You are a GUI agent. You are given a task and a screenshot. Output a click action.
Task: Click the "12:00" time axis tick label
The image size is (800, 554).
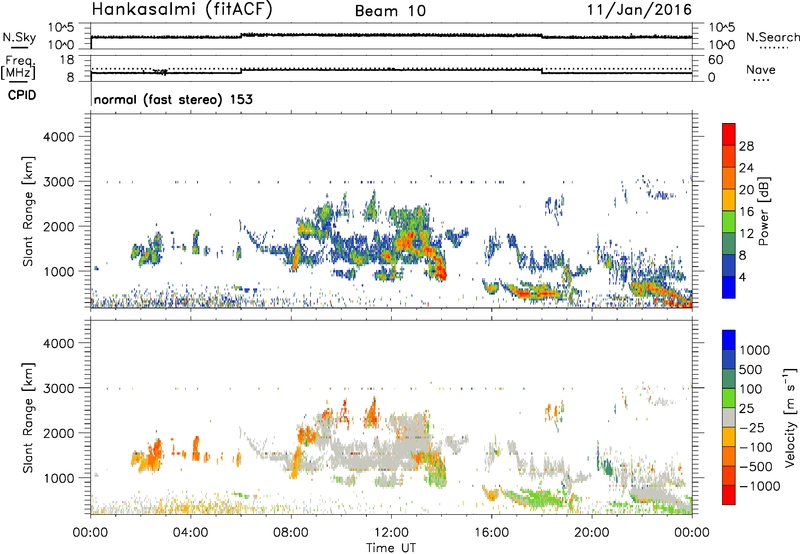point(391,533)
